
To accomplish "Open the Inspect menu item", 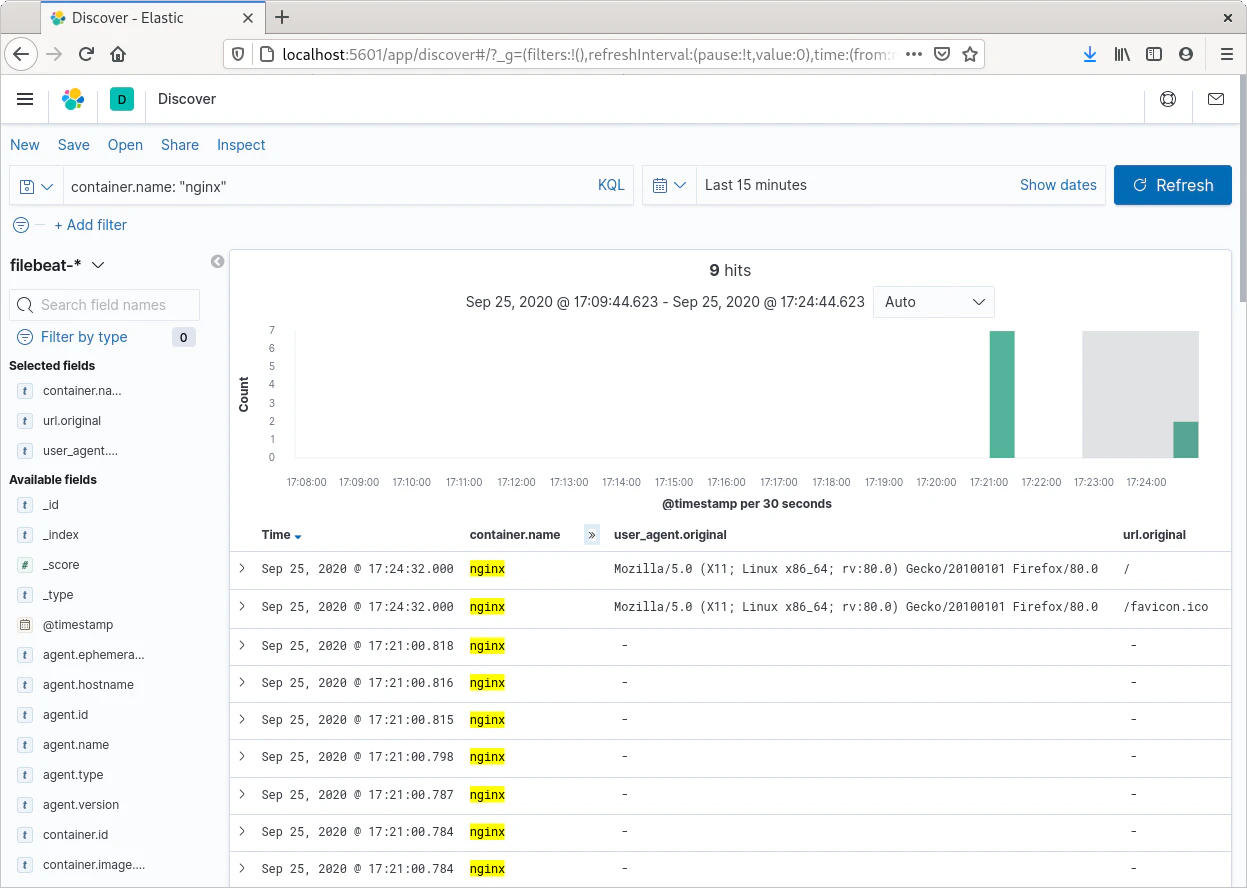I will (241, 145).
